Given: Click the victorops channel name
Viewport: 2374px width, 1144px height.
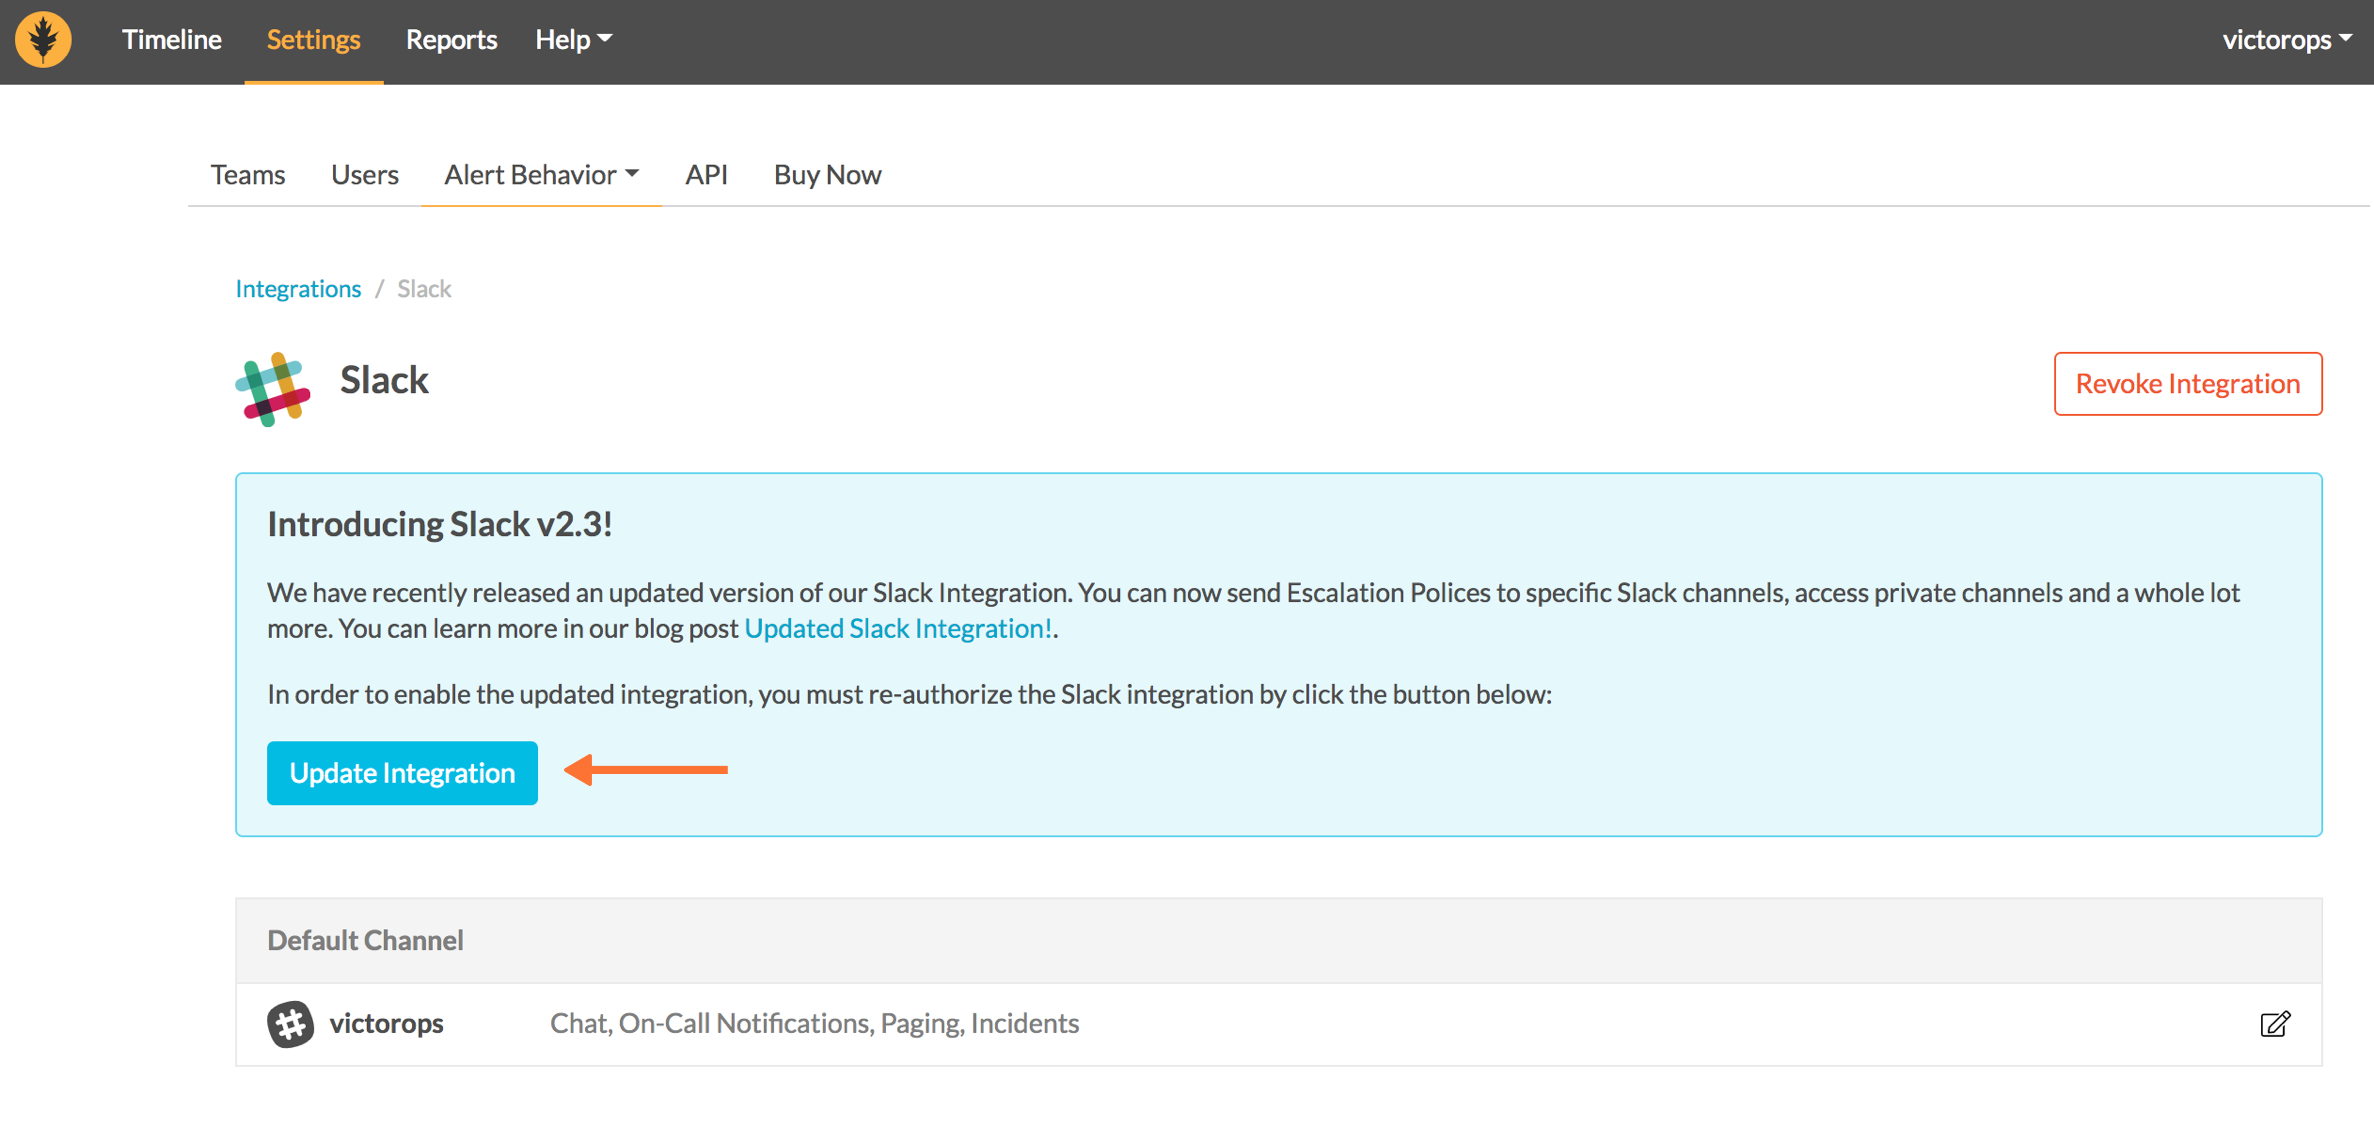Looking at the screenshot, I should click(386, 1024).
